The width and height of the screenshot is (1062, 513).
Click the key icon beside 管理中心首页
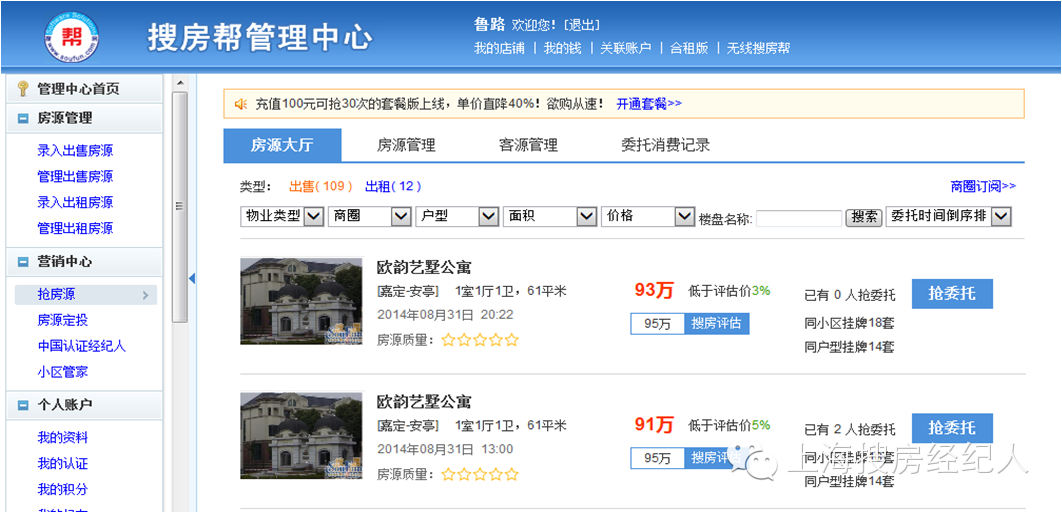click(x=23, y=89)
